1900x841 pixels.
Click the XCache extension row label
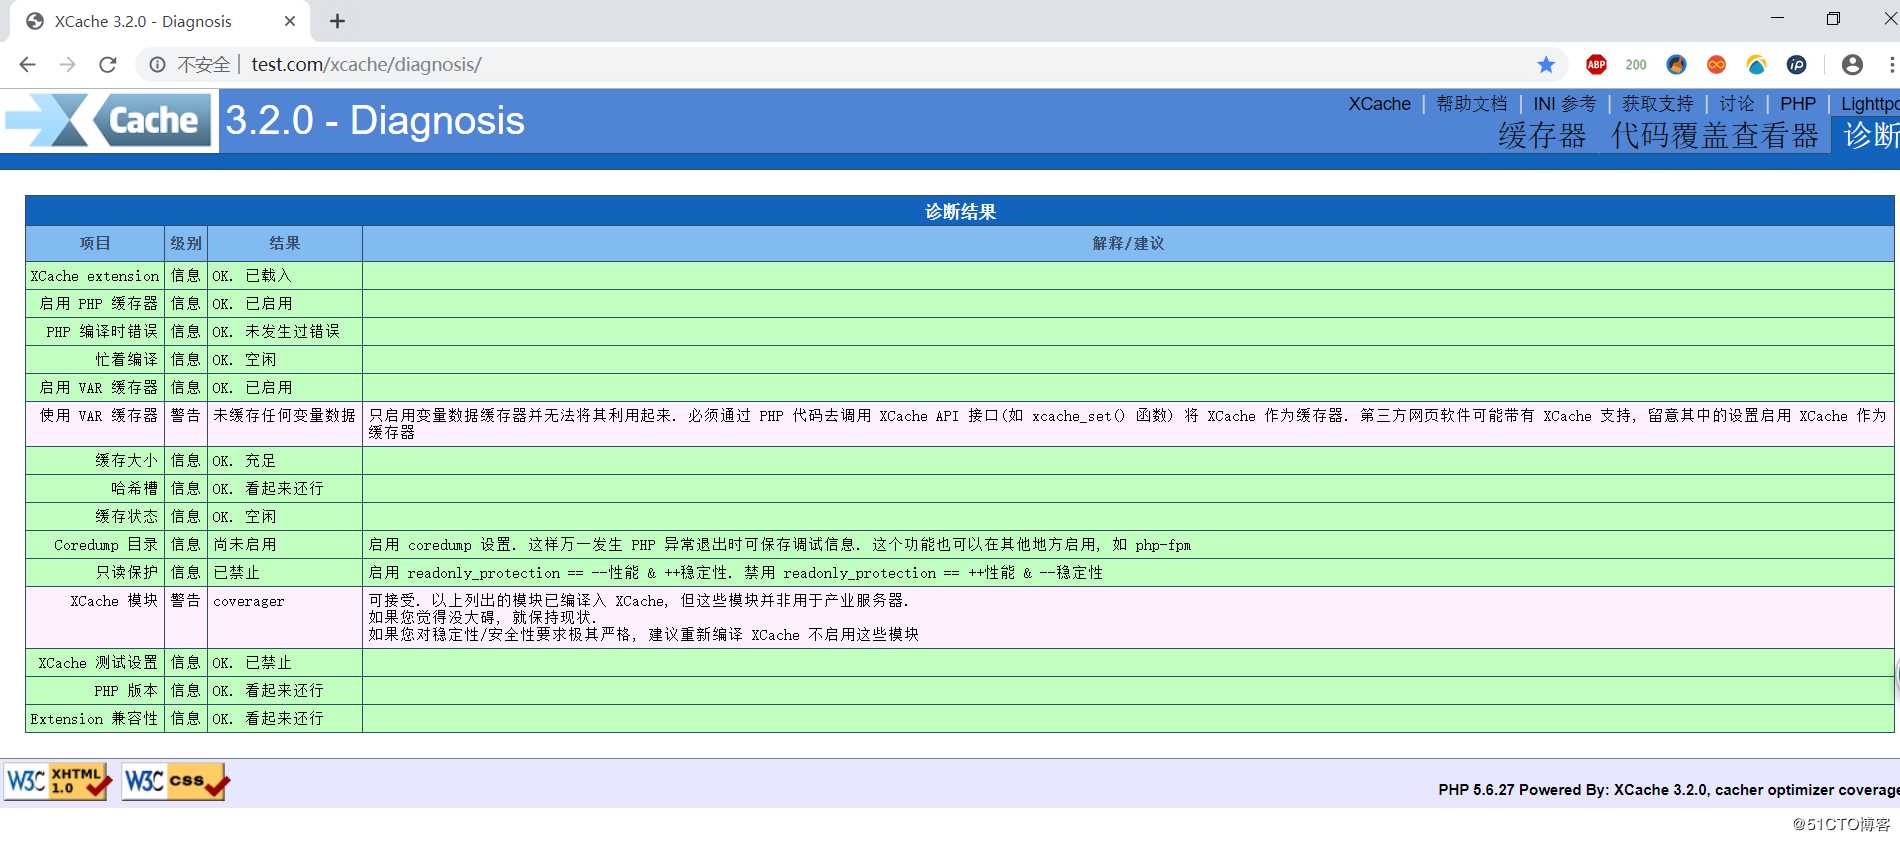(95, 276)
